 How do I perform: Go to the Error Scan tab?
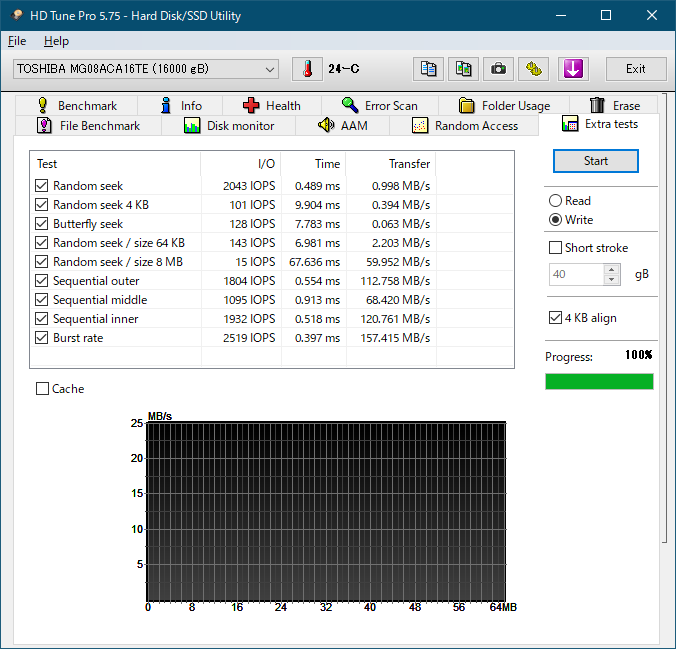click(379, 106)
